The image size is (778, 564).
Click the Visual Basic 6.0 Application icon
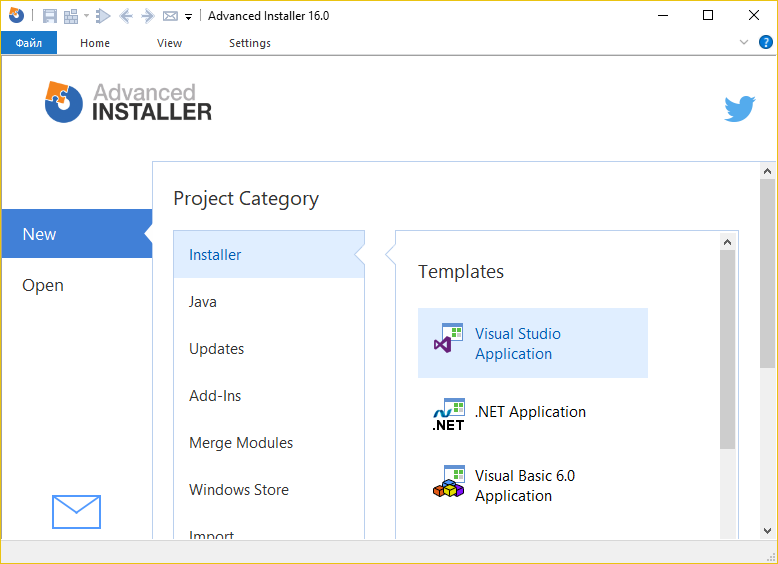point(449,481)
